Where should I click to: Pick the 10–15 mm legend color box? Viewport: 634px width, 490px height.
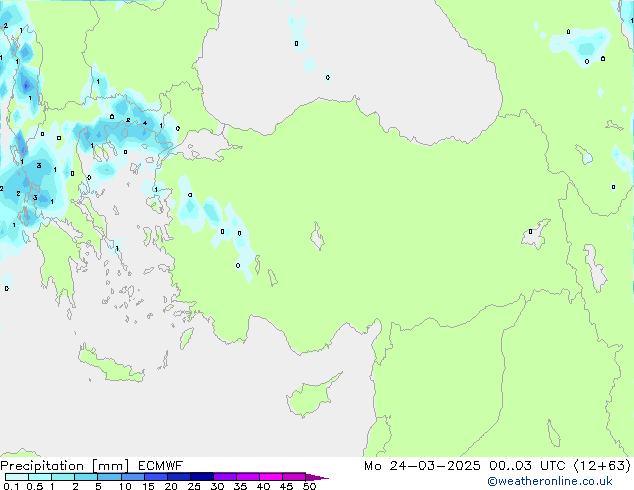pyautogui.click(x=133, y=477)
